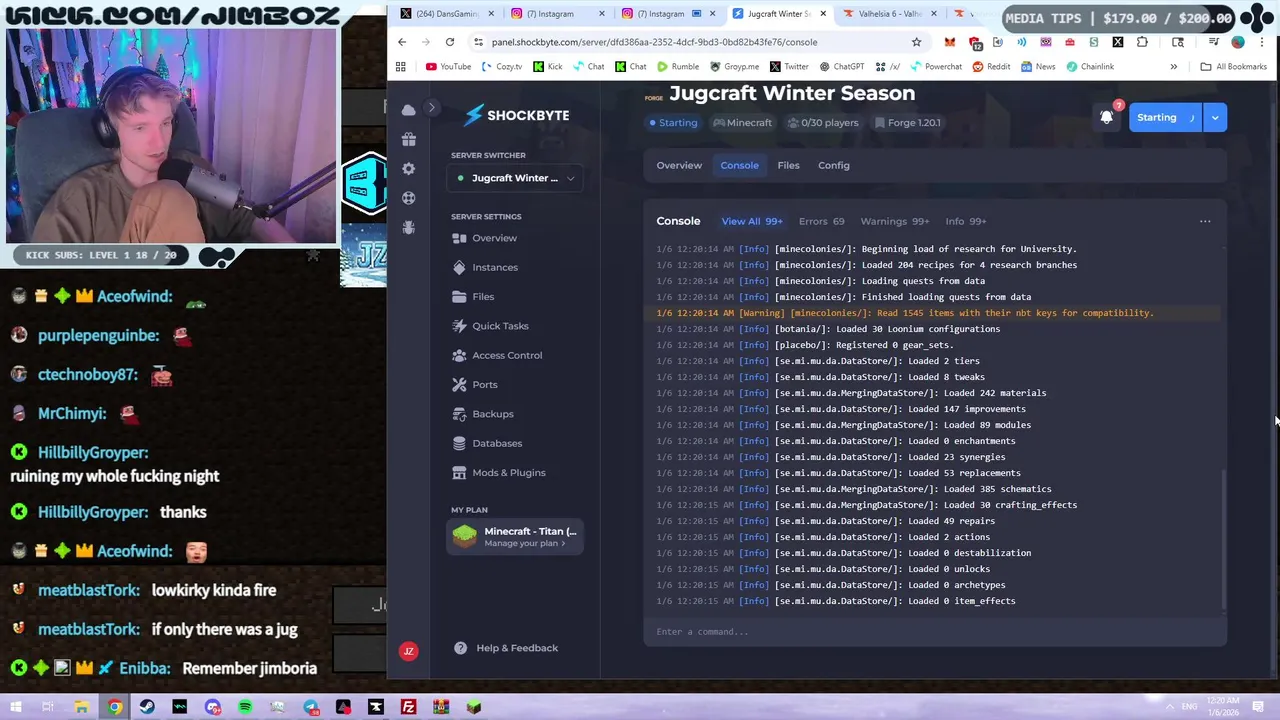1280x720 pixels.
Task: Open FileZilla from taskbar
Action: (408, 707)
